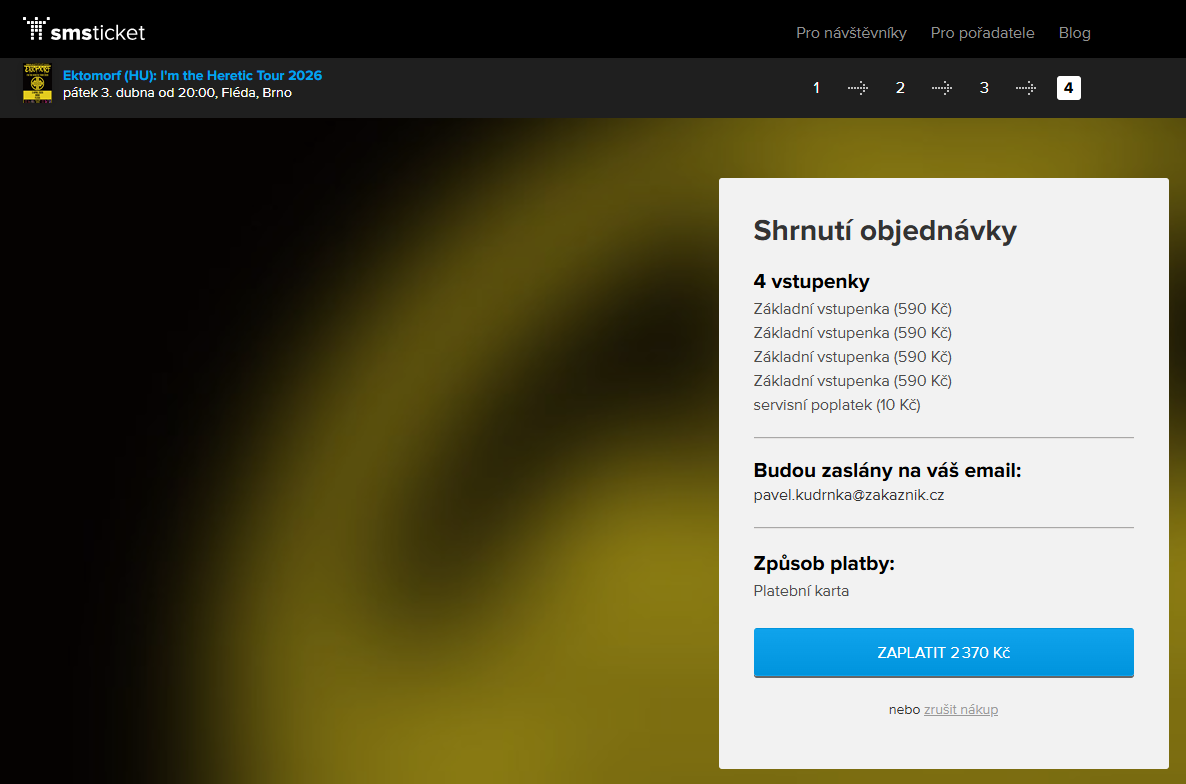The image size is (1186, 784).
Task: Go back to step 3 of checkout
Action: tap(984, 88)
